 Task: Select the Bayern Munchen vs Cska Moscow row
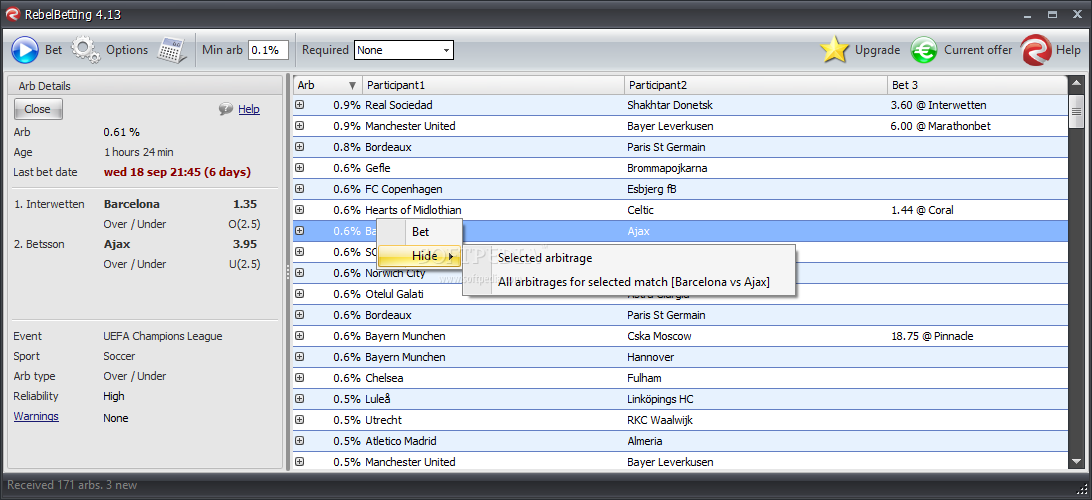pos(680,336)
